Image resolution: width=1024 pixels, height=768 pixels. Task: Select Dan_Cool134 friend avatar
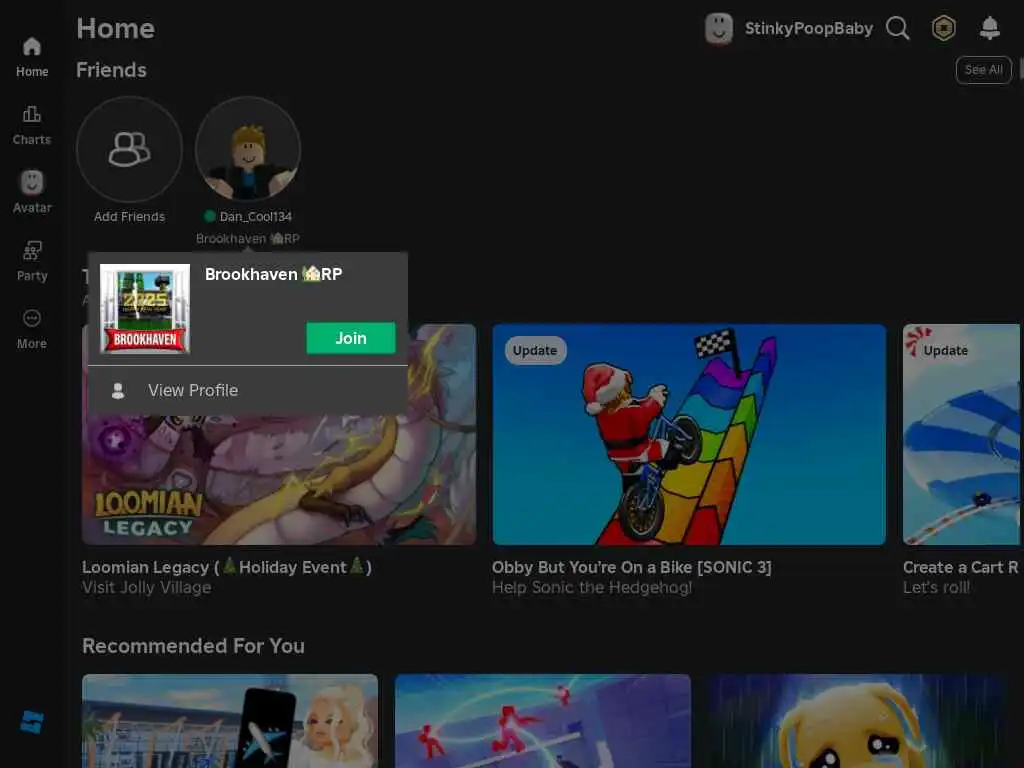[x=248, y=150]
